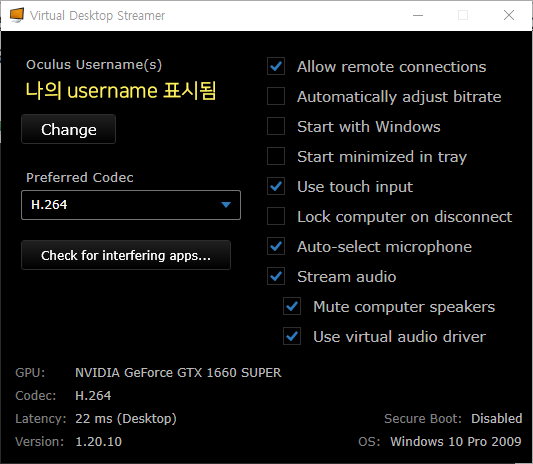
Task: Disable Allow remote connections checkbox
Action: point(276,66)
